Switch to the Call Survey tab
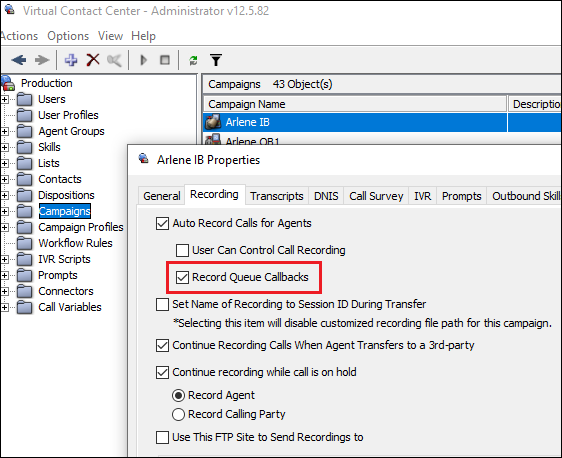Image resolution: width=562 pixels, height=458 pixels. (x=376, y=196)
